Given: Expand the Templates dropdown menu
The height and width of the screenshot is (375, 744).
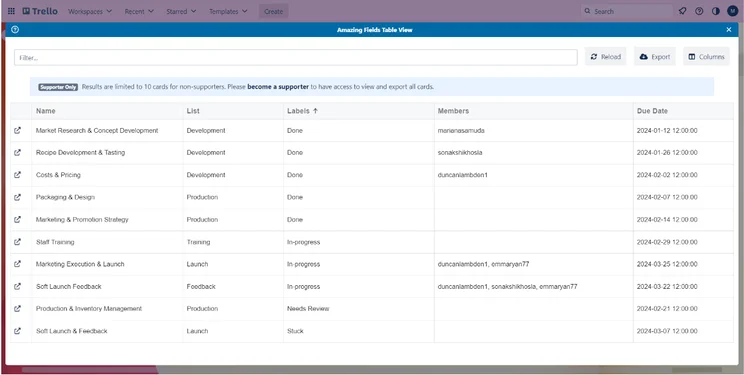Looking at the screenshot, I should [x=228, y=11].
